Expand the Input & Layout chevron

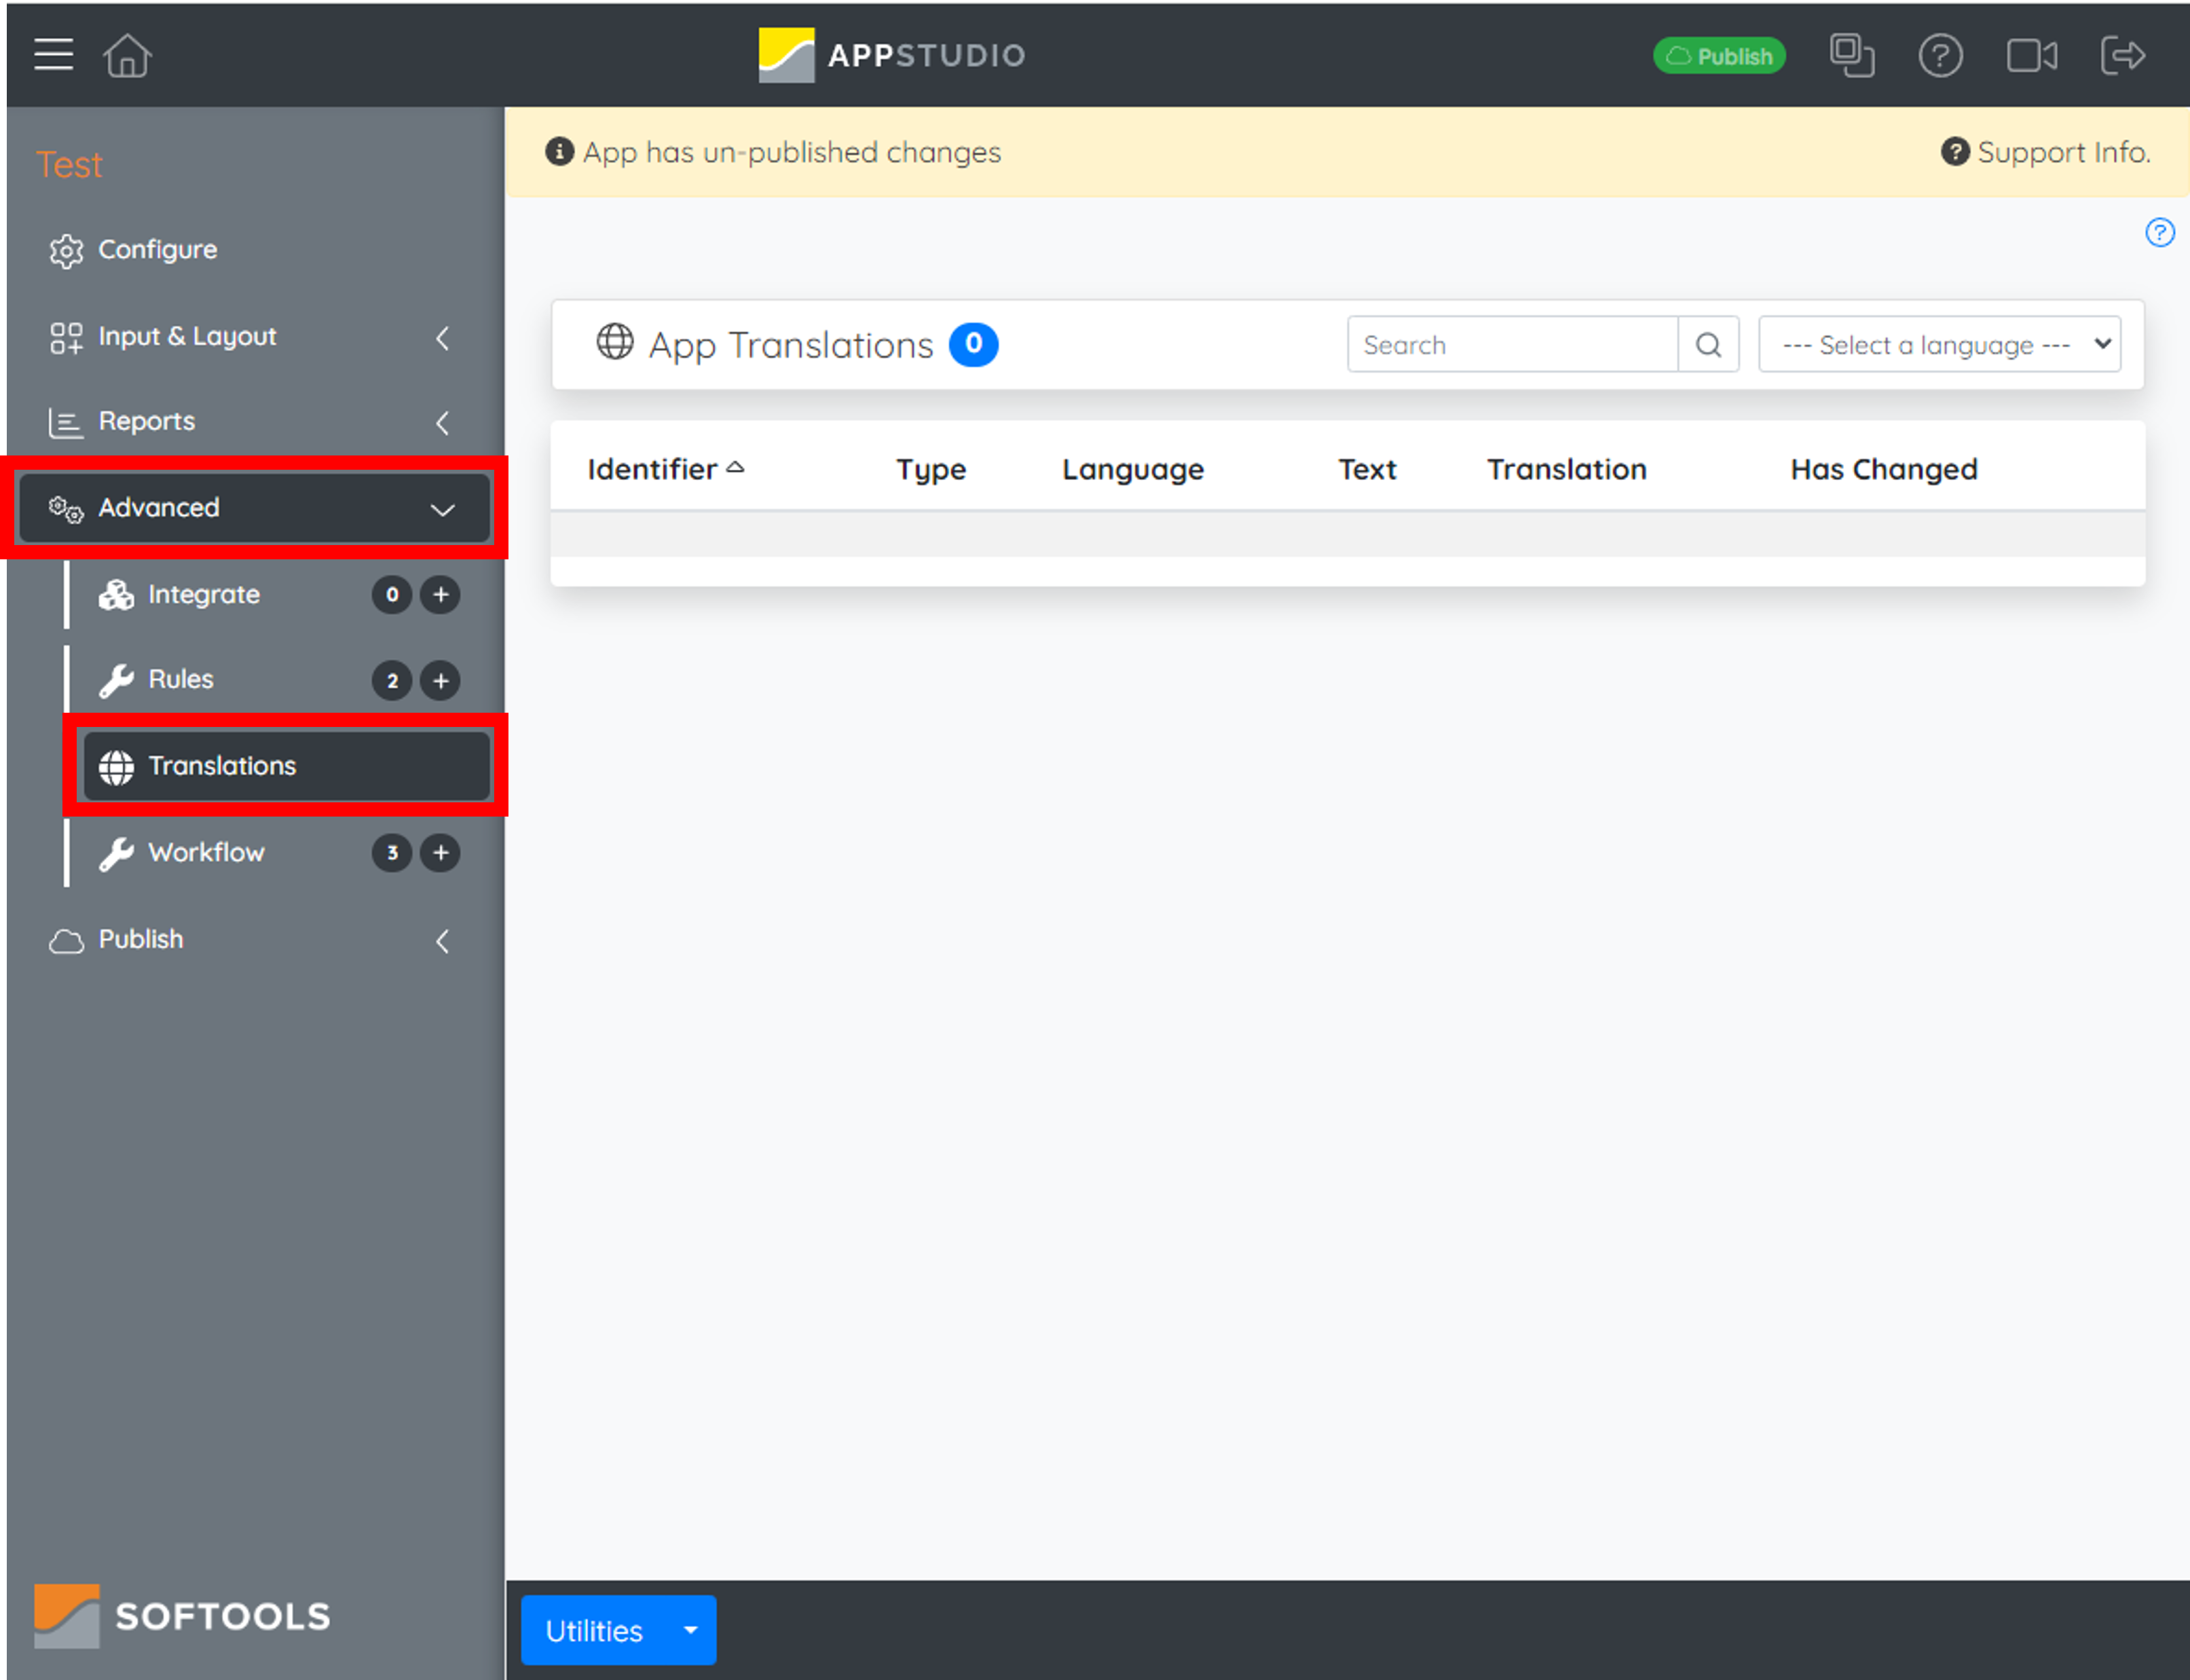click(442, 338)
